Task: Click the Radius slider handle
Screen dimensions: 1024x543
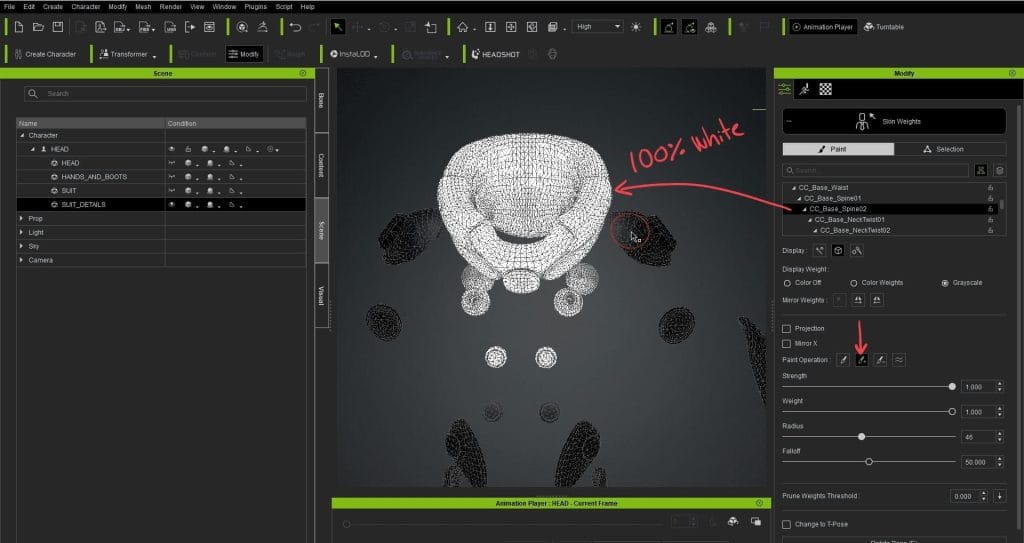Action: [861, 436]
